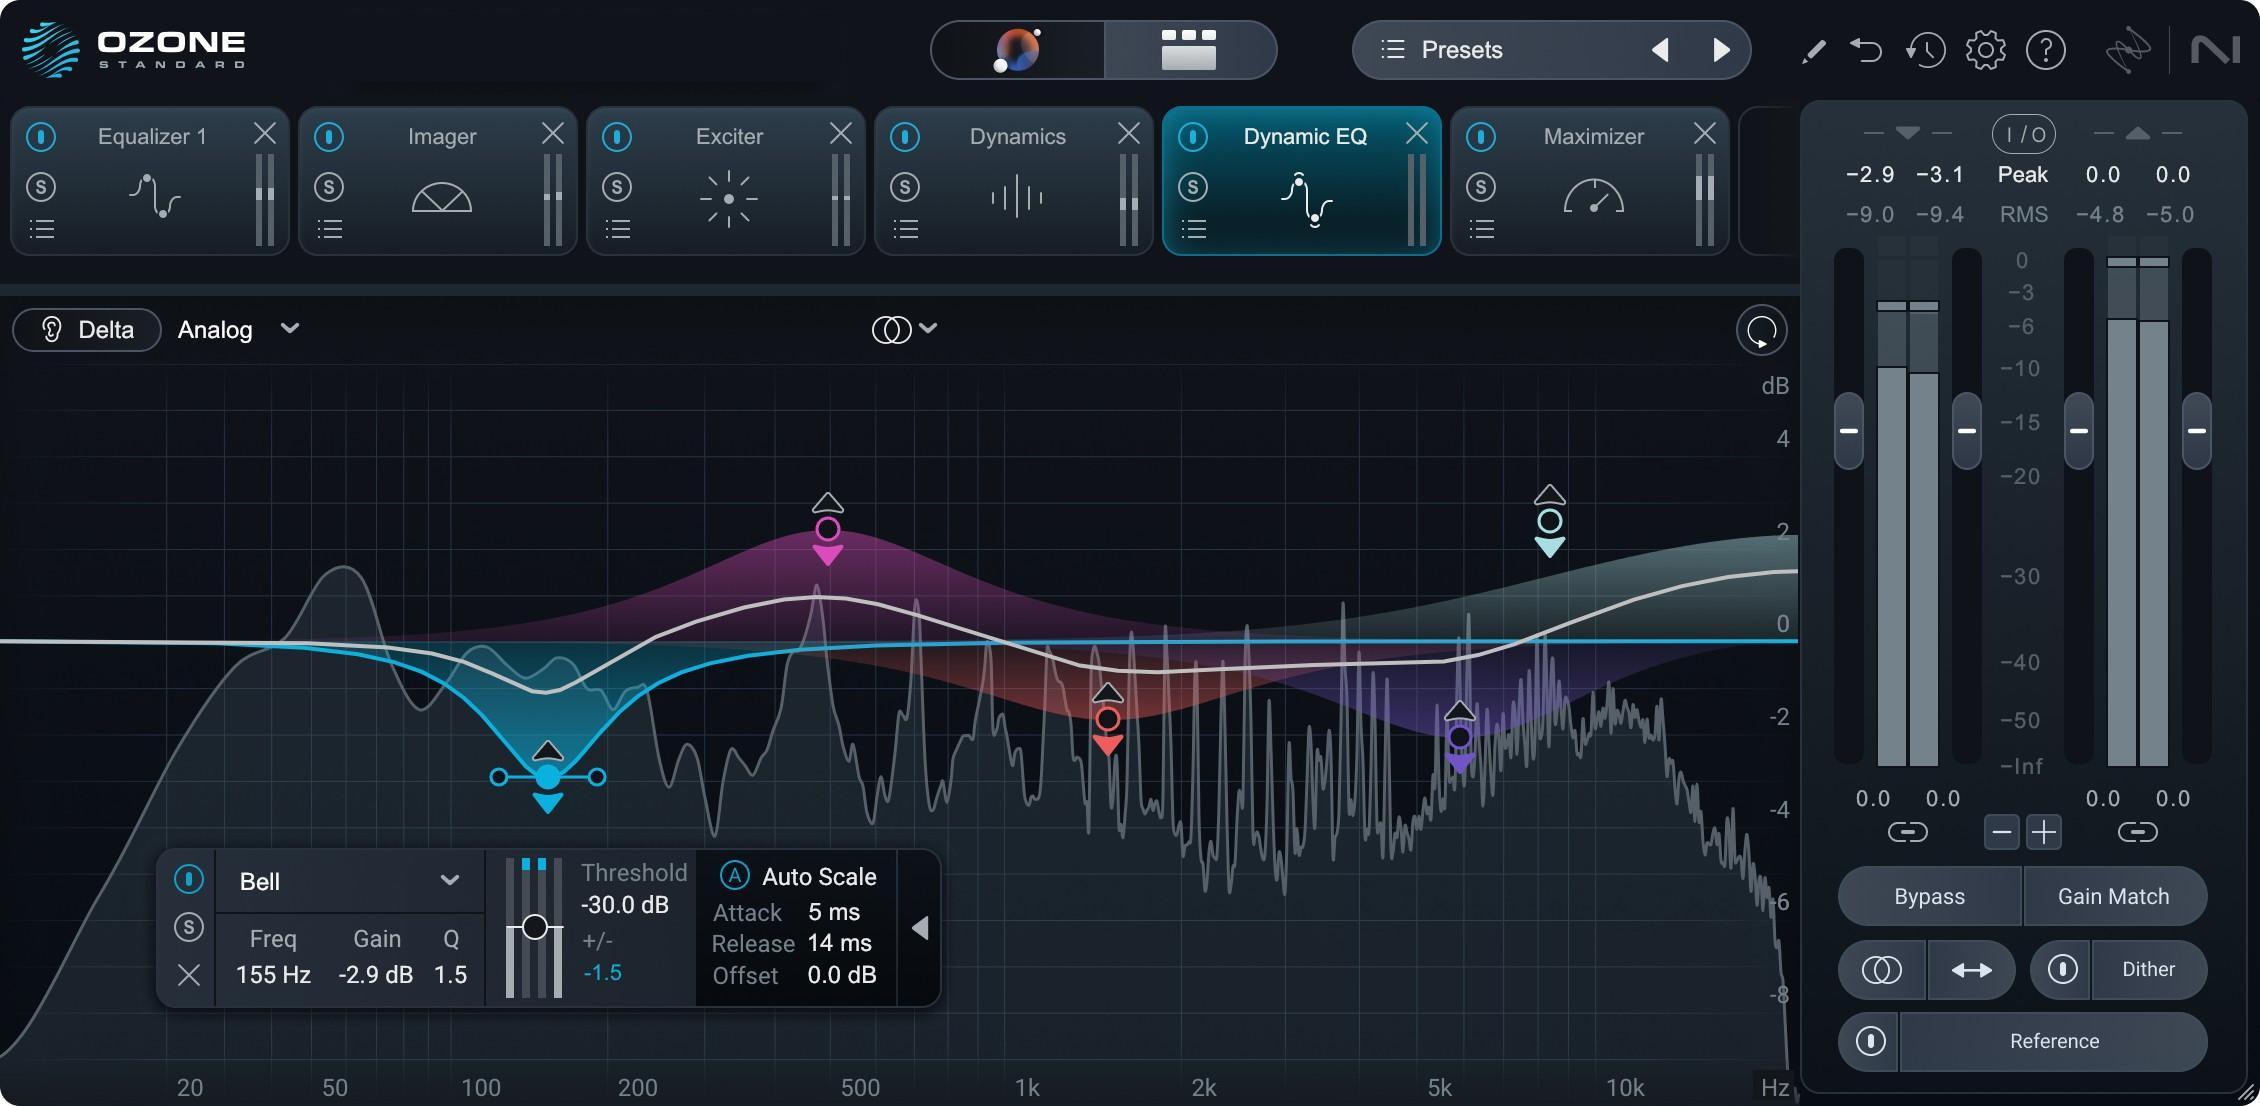Click the Gain Match button
Viewport: 2260px width, 1106px height.
pyautogui.click(x=2115, y=896)
